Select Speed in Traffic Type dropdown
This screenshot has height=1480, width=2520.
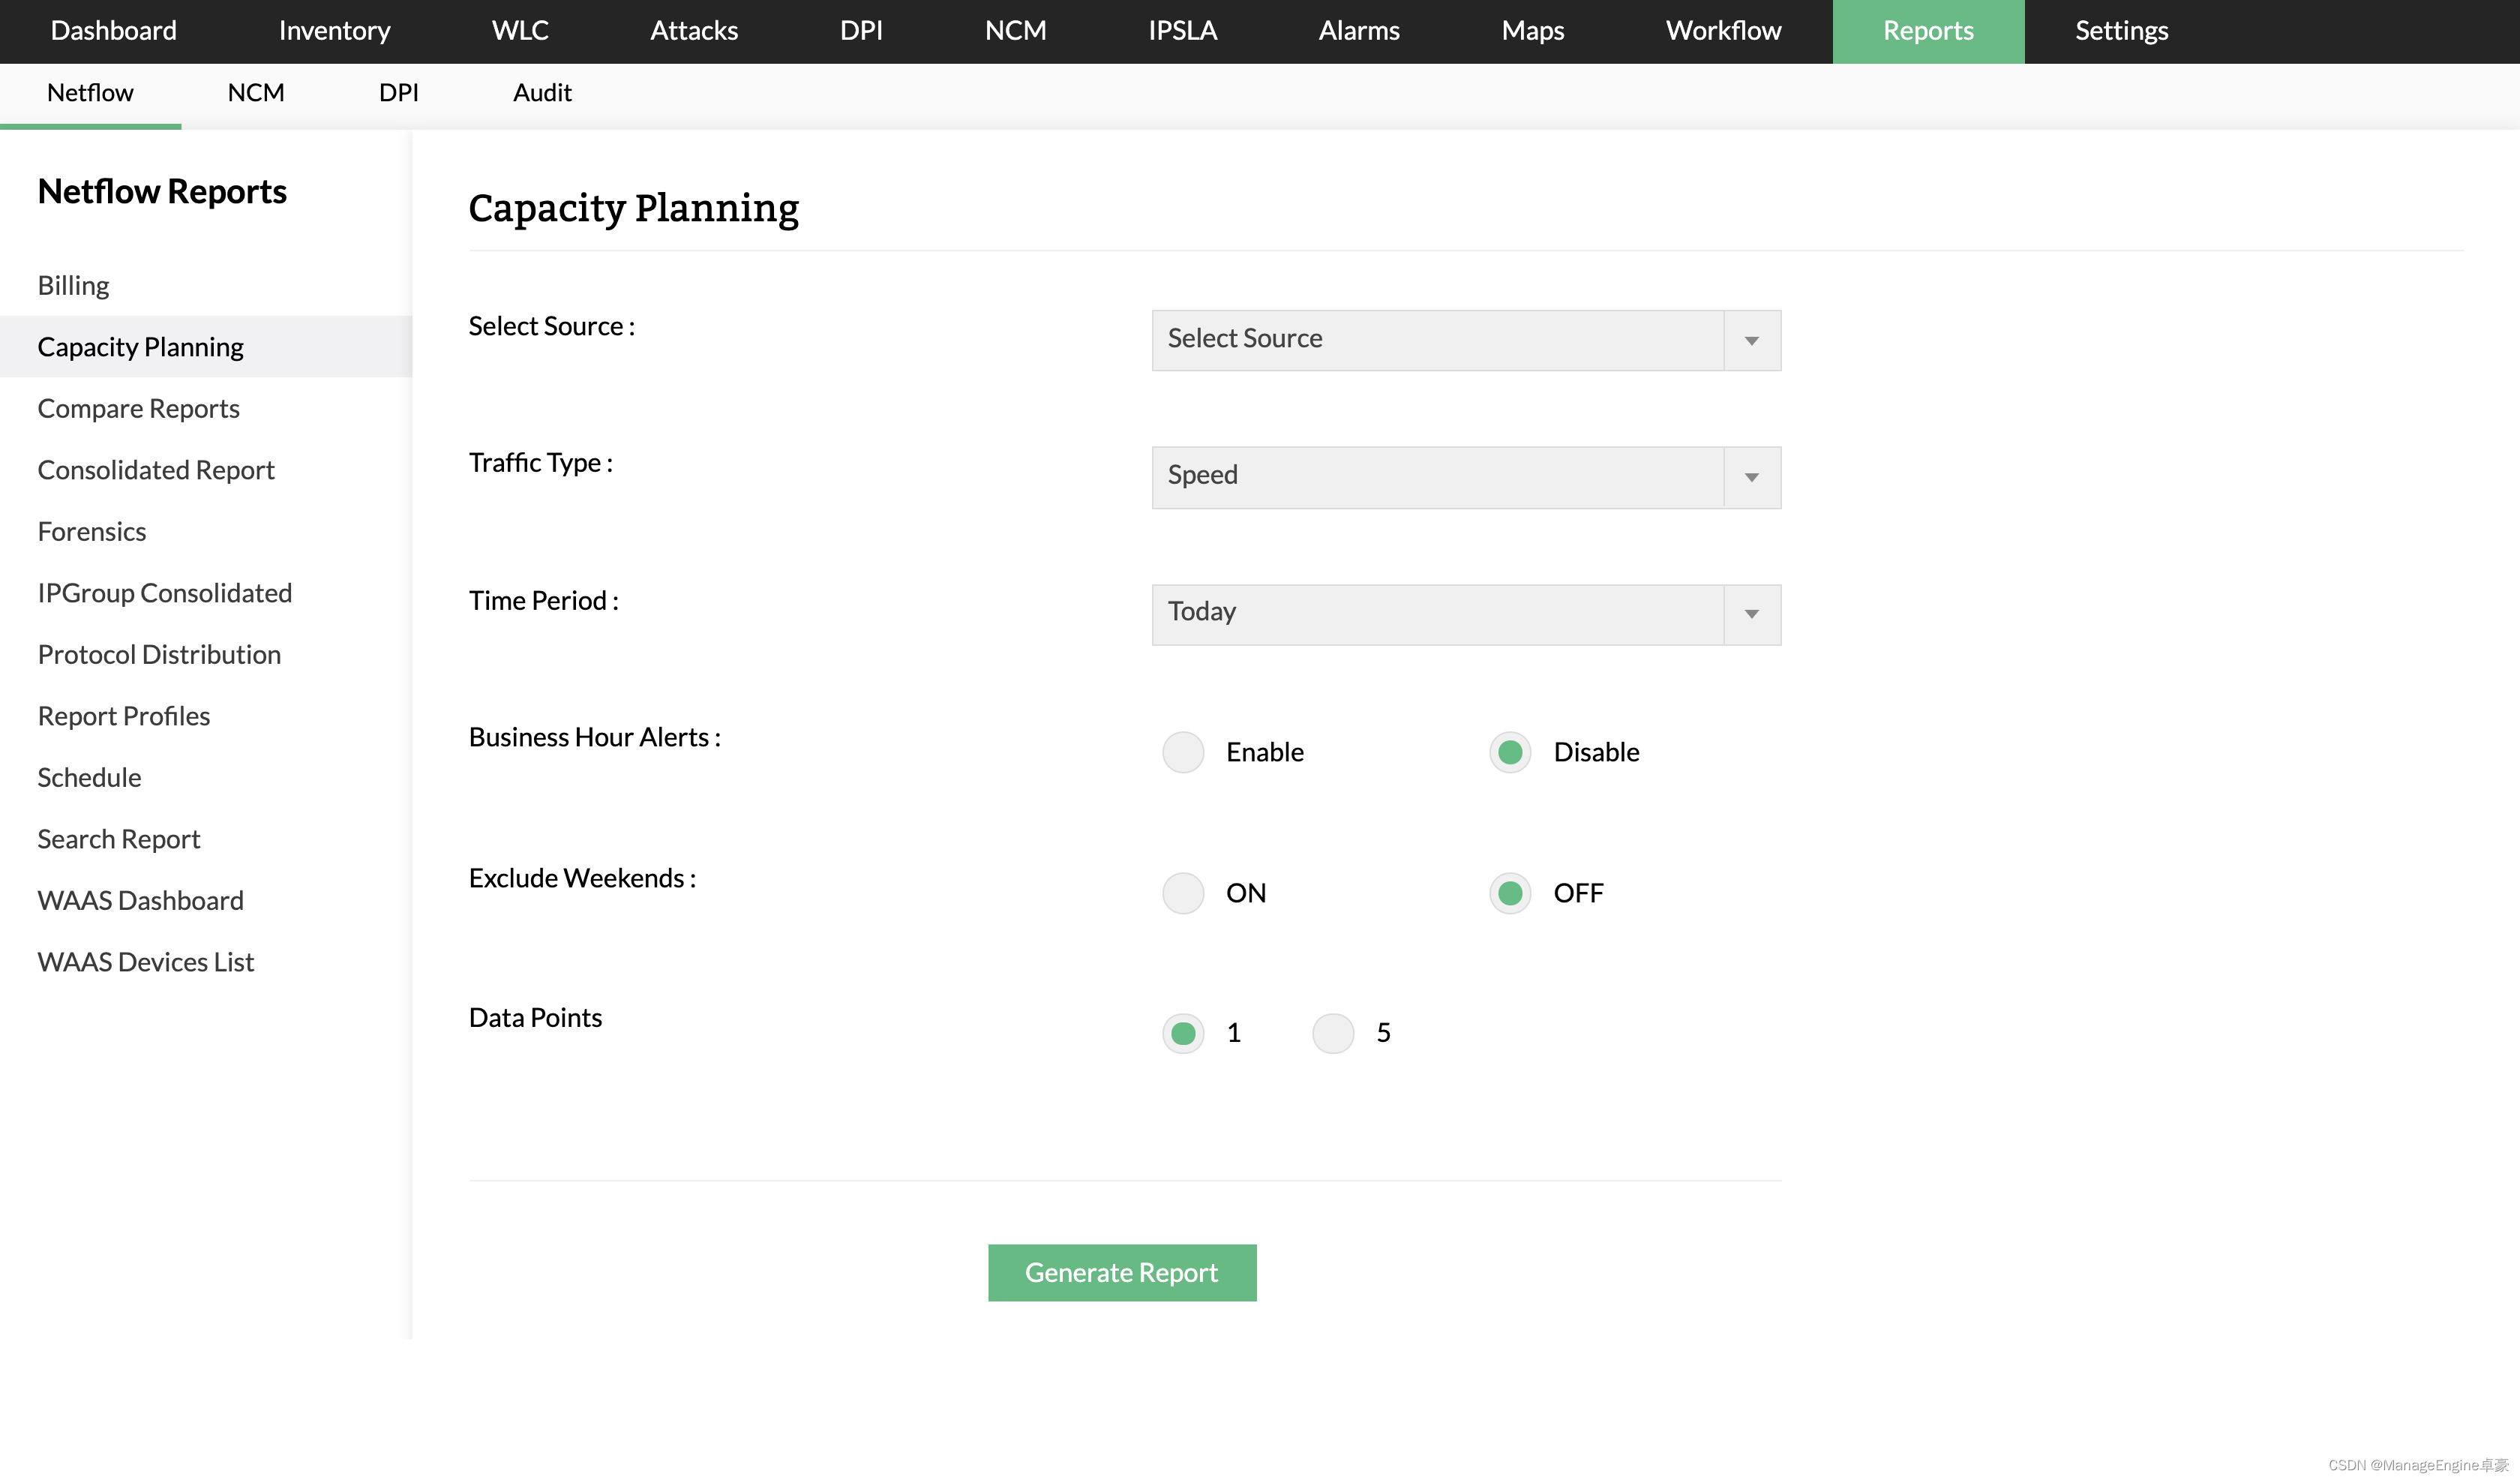coord(1465,476)
